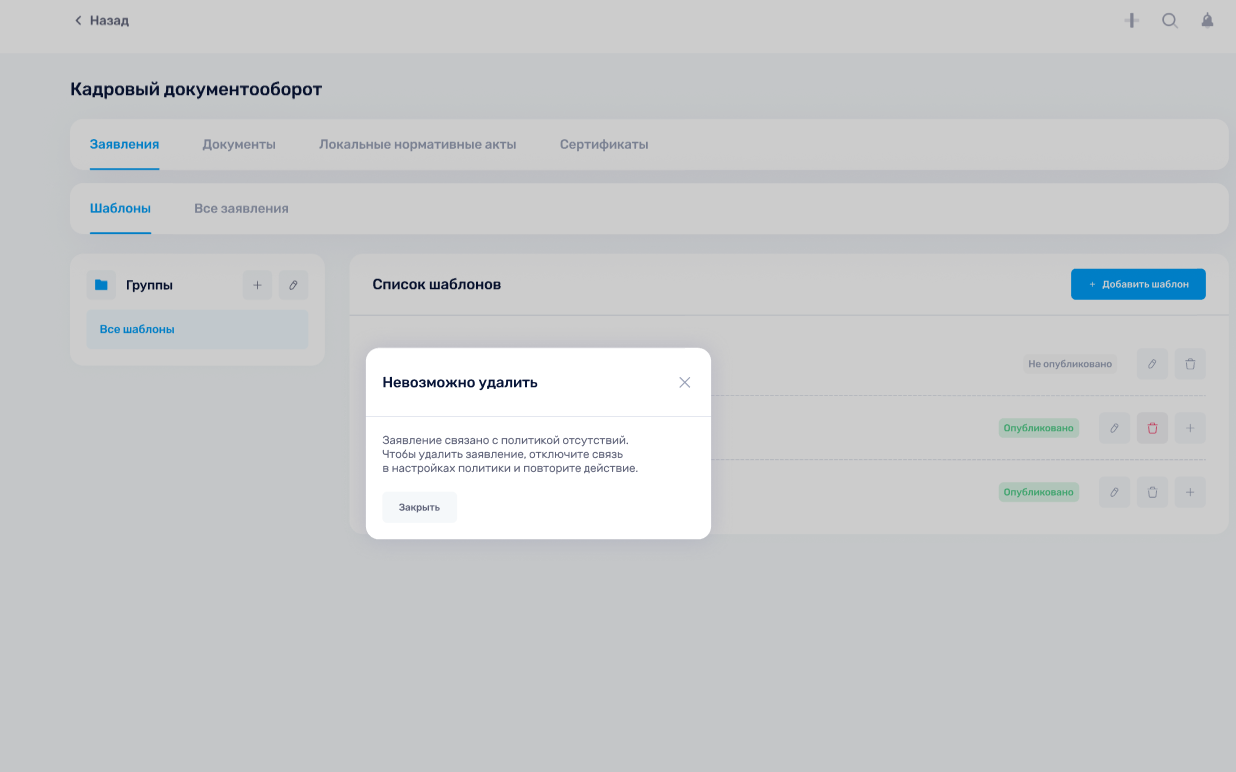1236x772 pixels.
Task: Click the plus icon in the second template row
Action: 1190,428
